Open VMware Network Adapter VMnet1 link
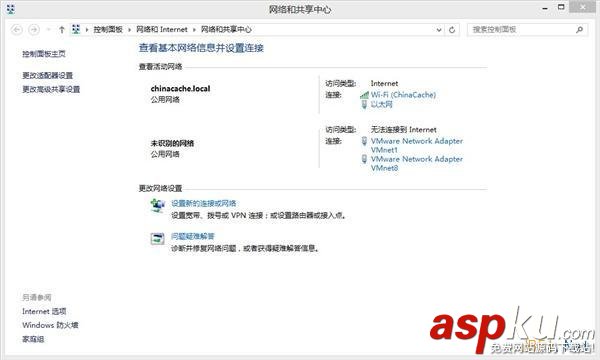The width and height of the screenshot is (600, 360). pyautogui.click(x=417, y=145)
